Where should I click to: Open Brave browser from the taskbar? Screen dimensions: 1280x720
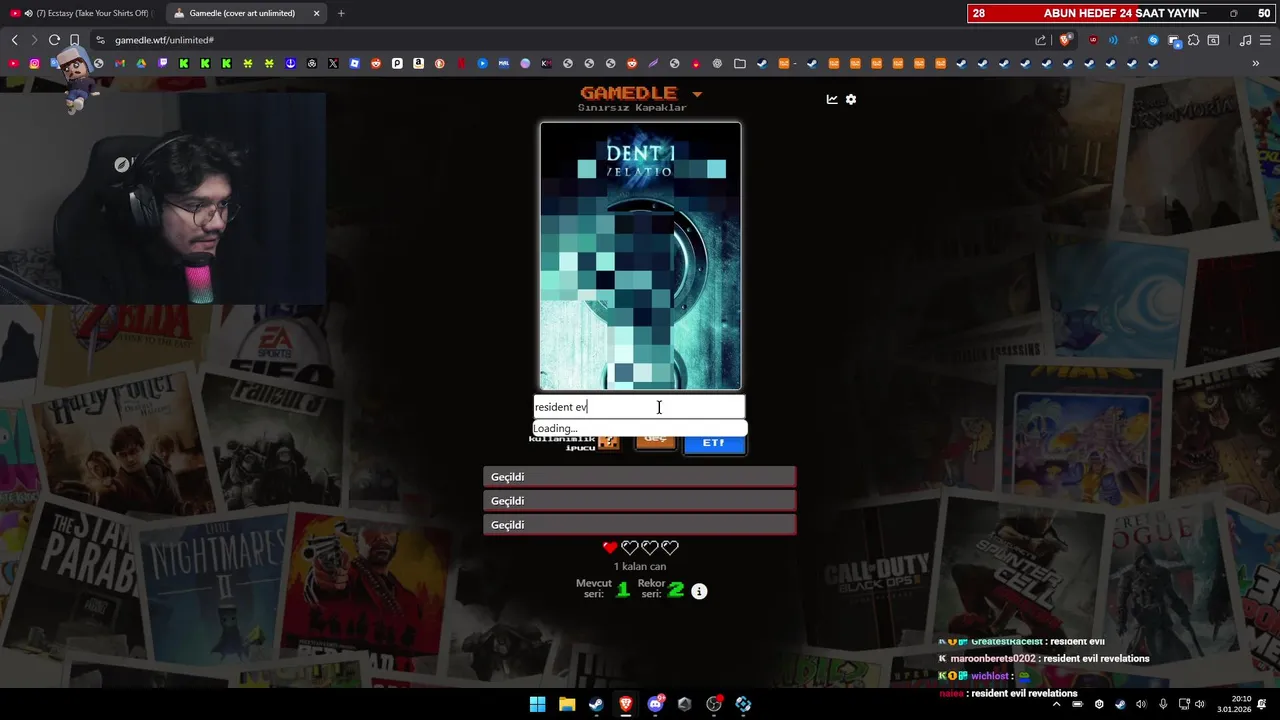(626, 704)
